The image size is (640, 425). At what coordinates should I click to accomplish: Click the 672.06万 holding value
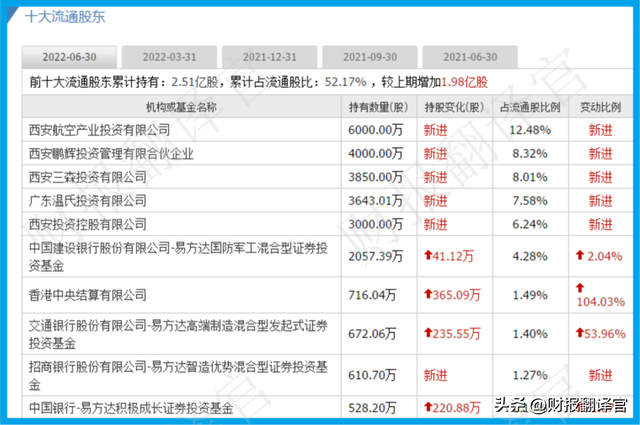372,334
